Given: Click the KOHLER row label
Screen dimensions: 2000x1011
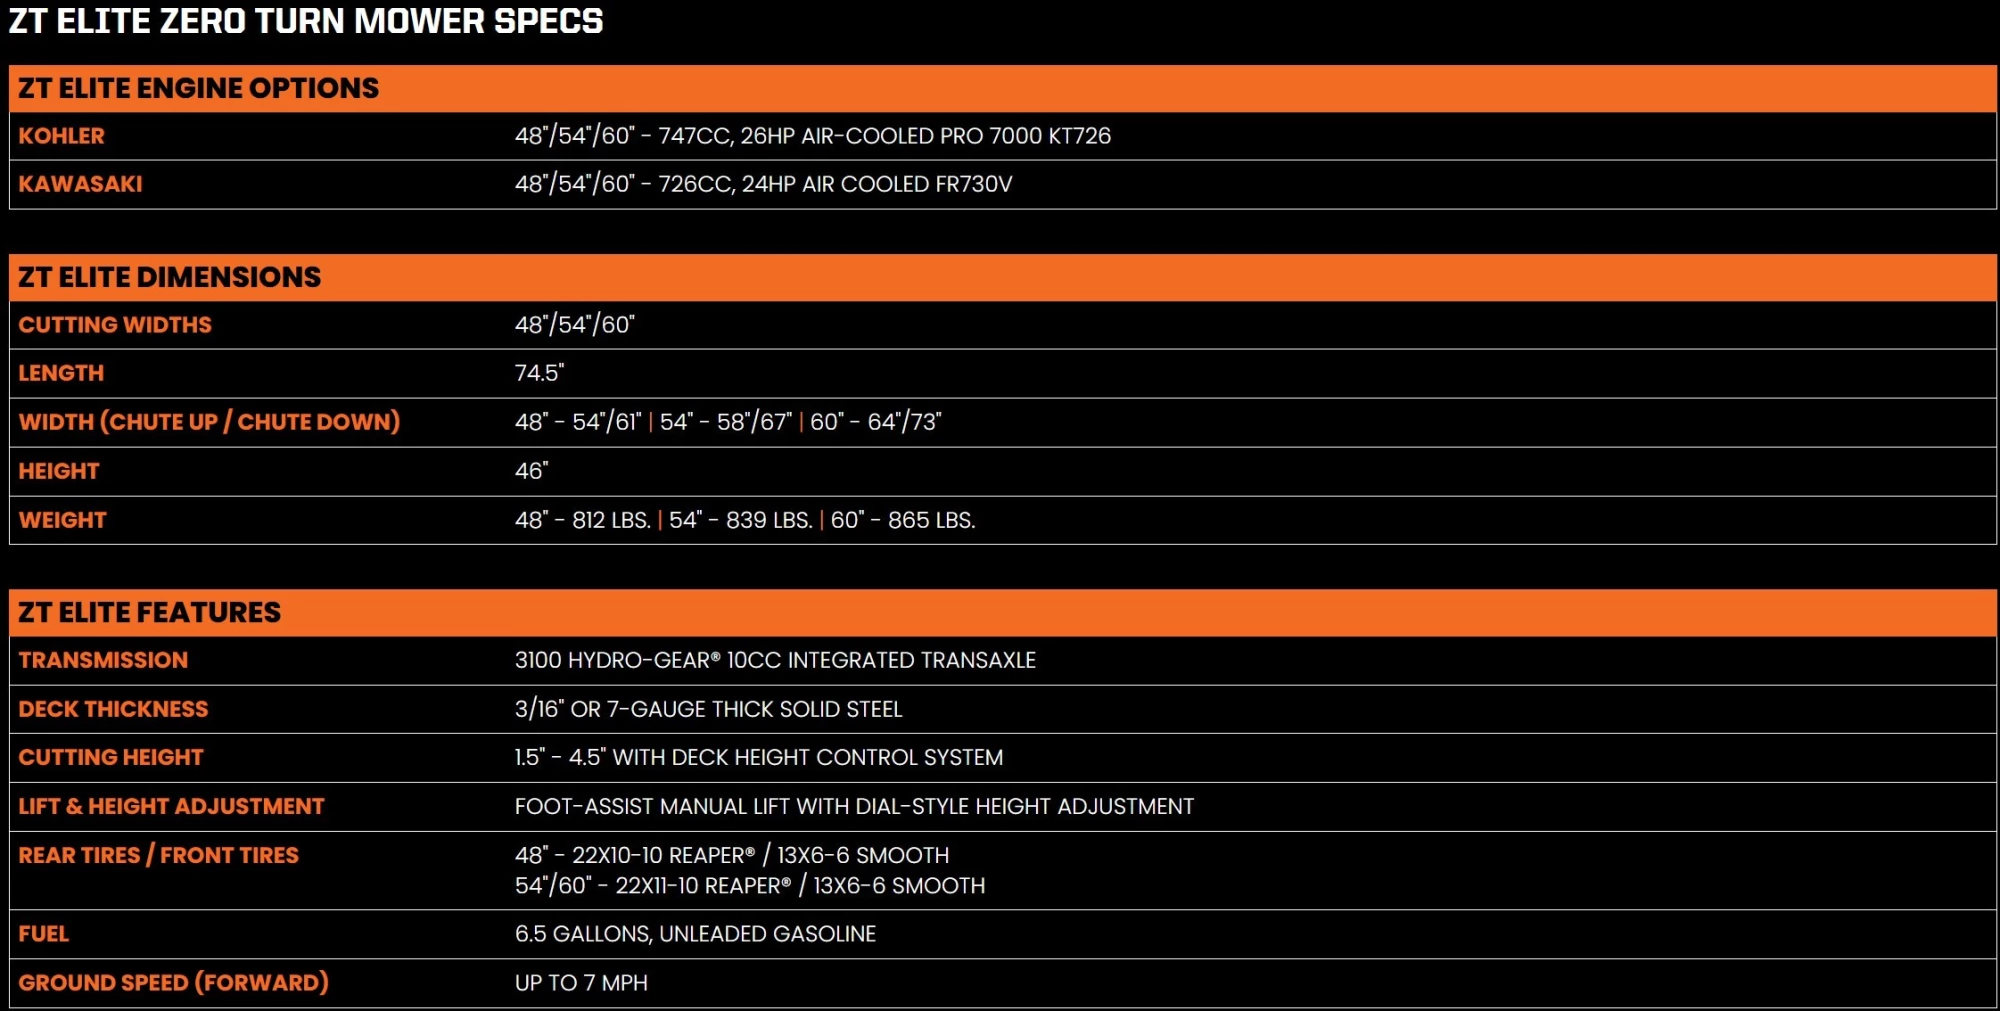Looking at the screenshot, I should [x=61, y=136].
